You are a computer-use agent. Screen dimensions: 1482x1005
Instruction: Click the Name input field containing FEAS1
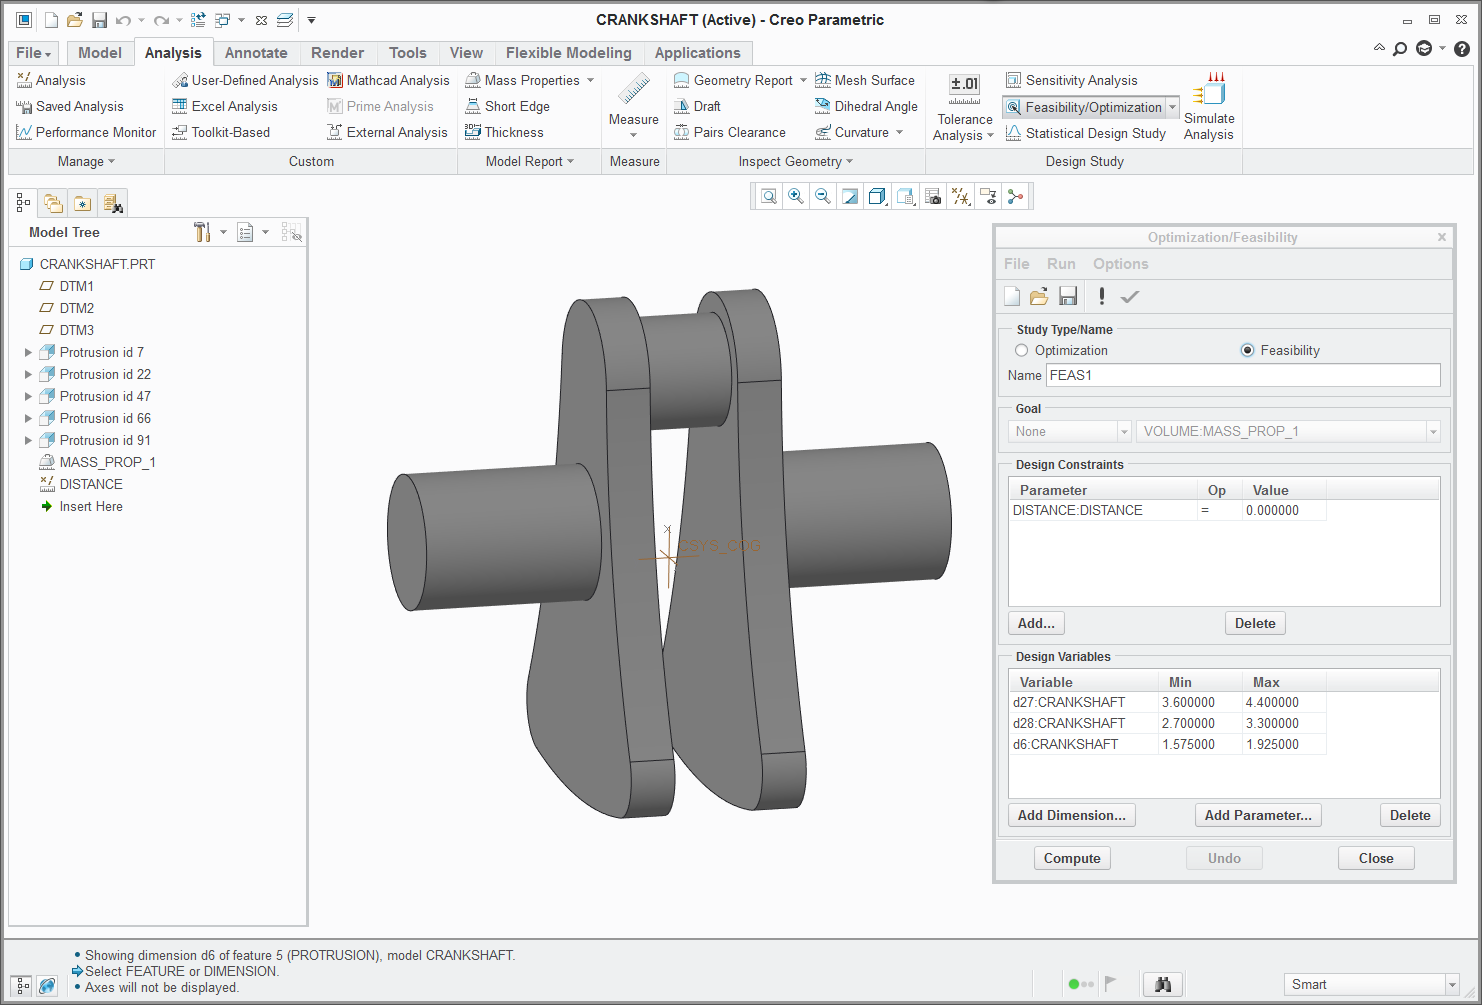coord(1242,375)
